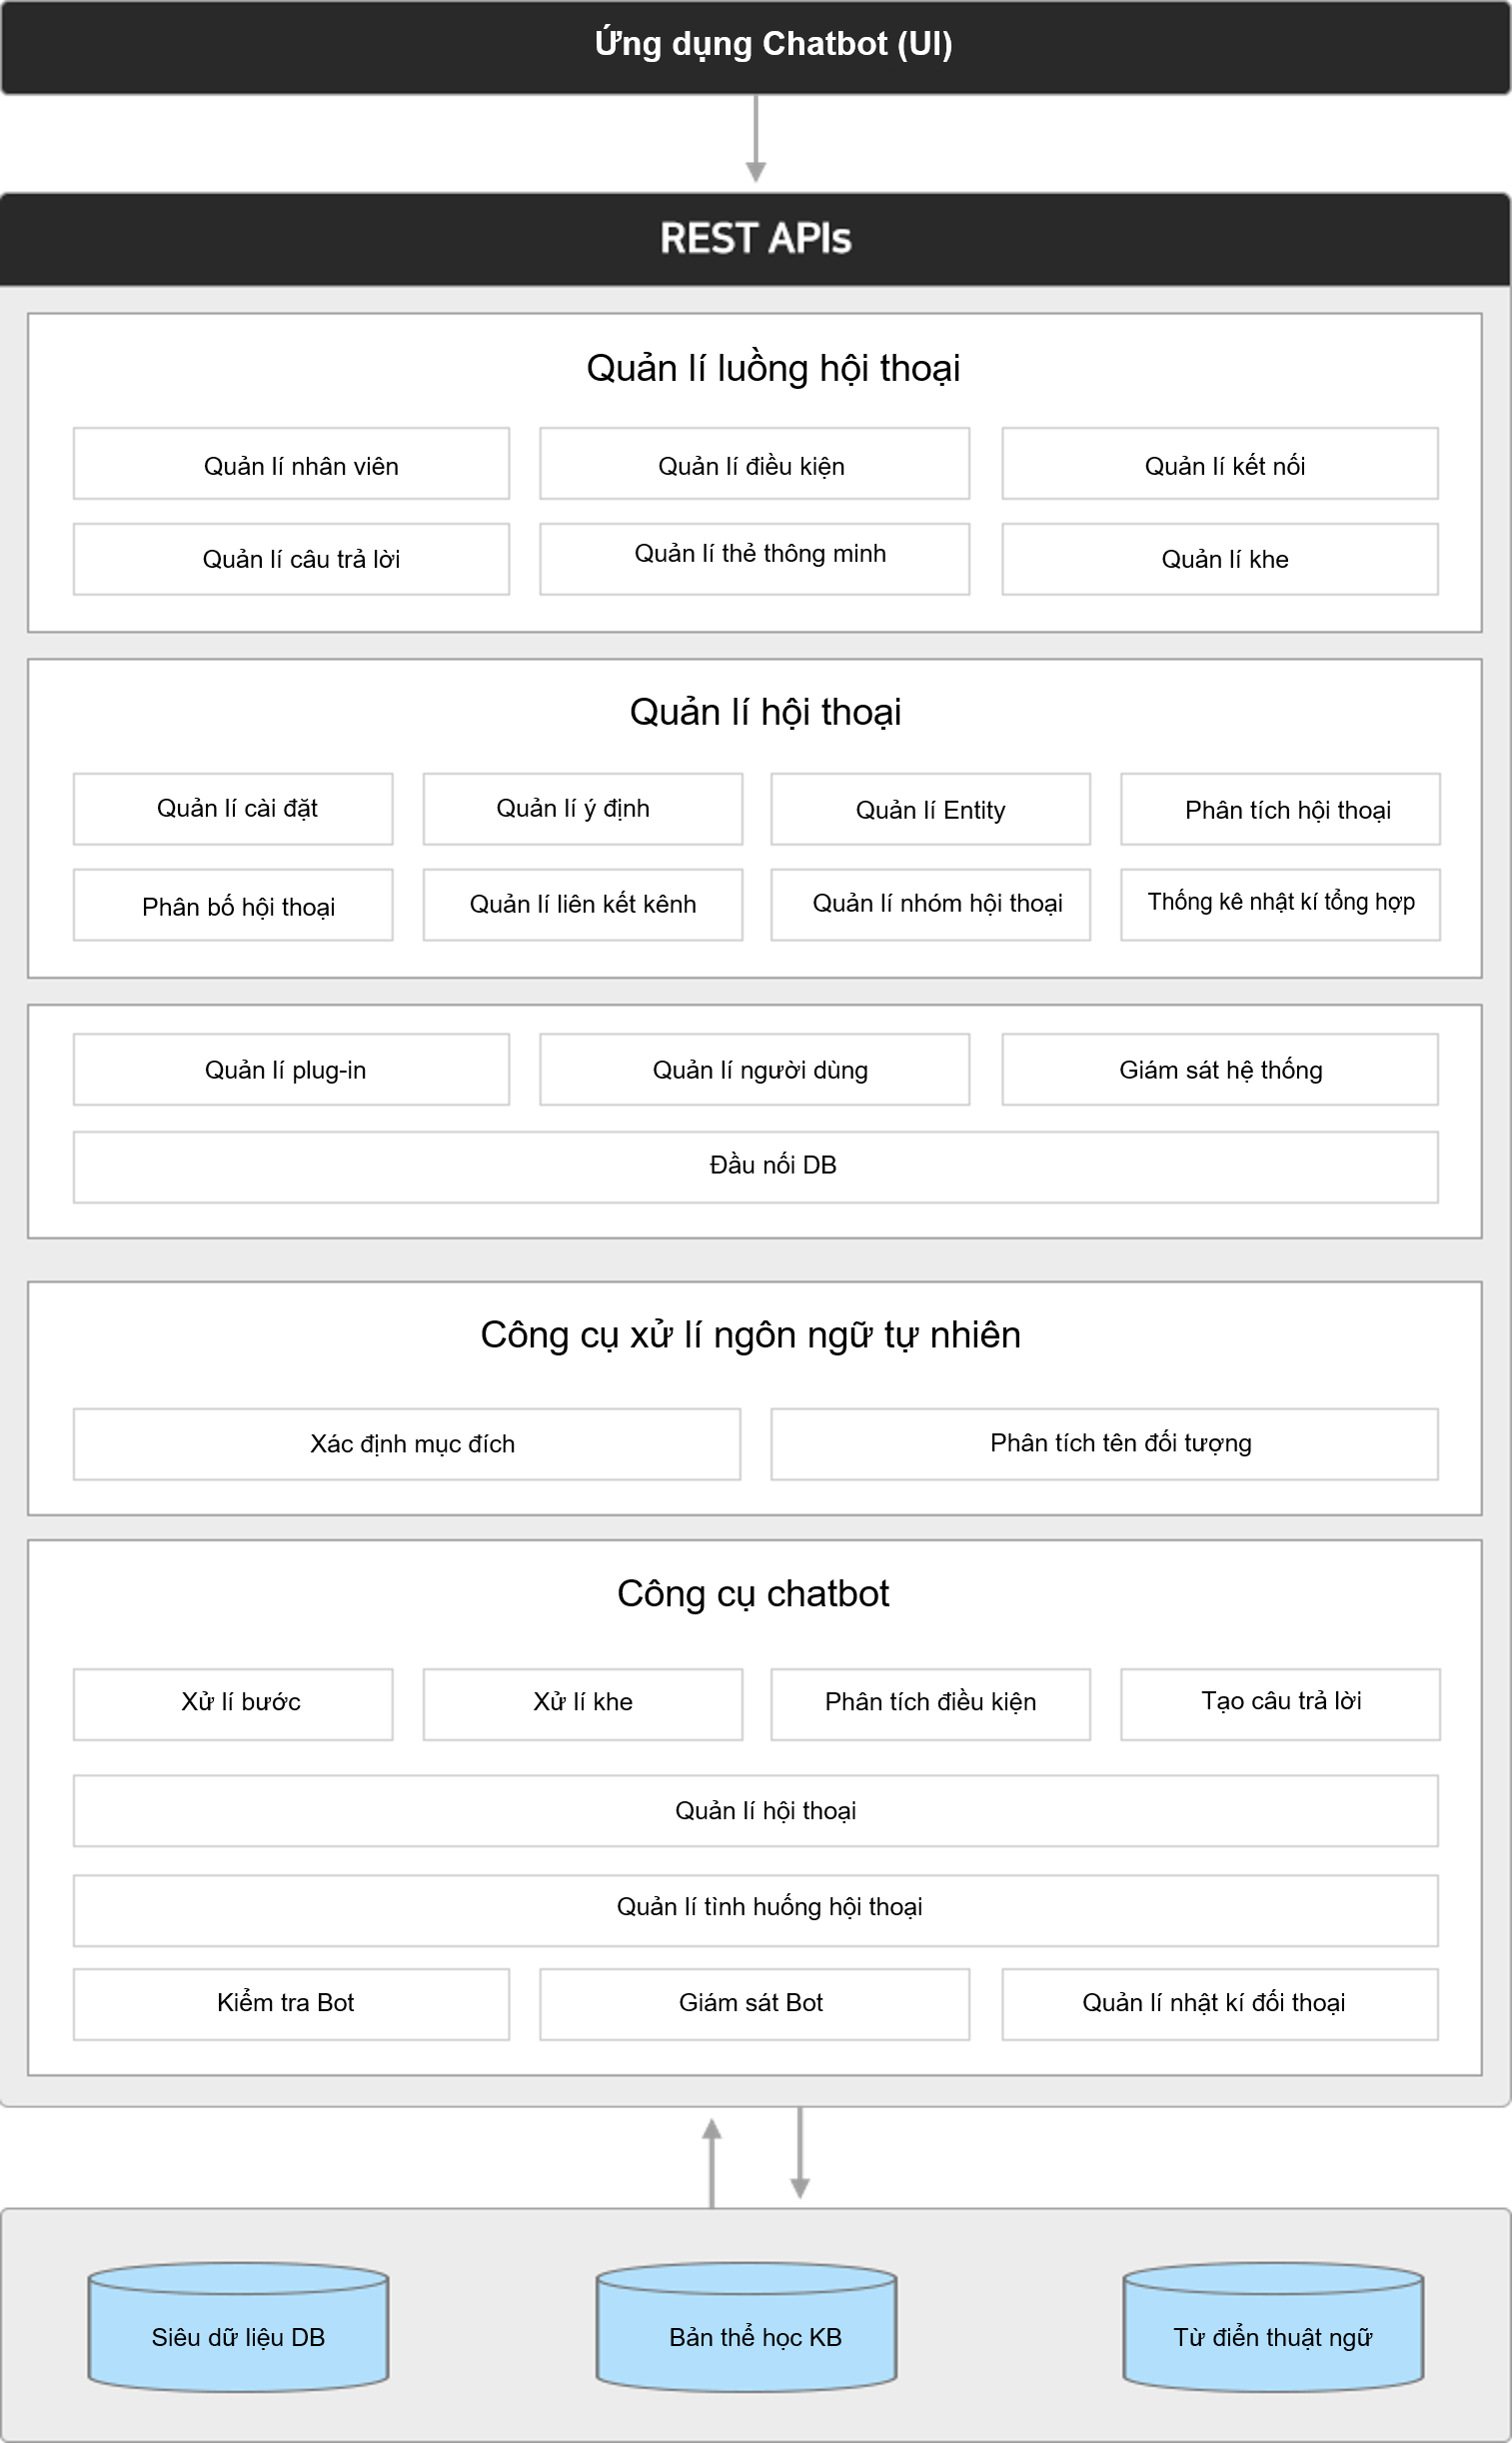Open the Quản lí thẻ thông minh box
Image resolution: width=1512 pixels, height=2443 pixels.
click(754, 559)
